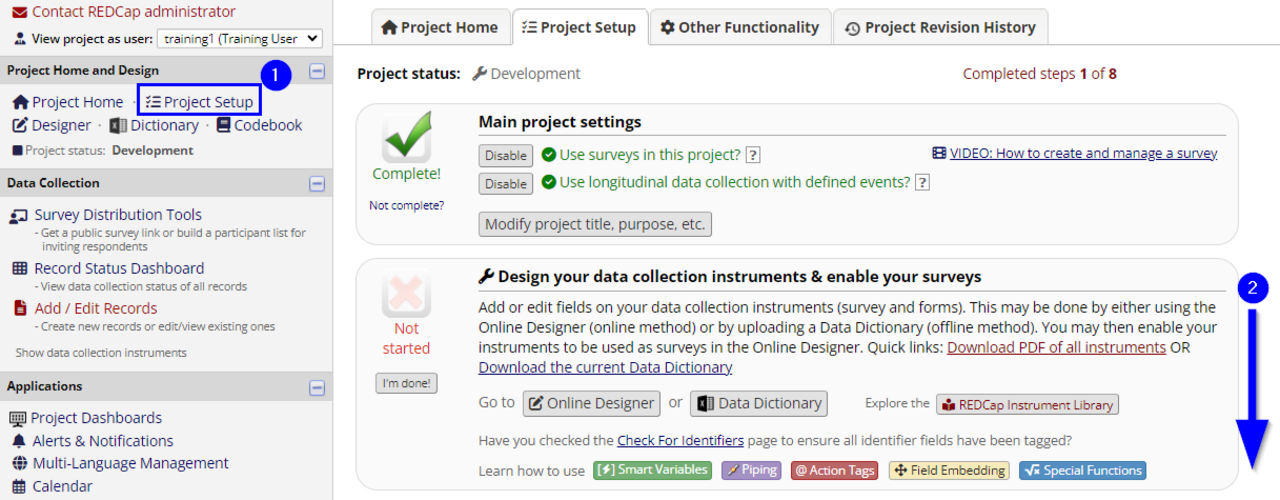Open the Designer pencil icon link
The image size is (1280, 500).
click(x=20, y=126)
